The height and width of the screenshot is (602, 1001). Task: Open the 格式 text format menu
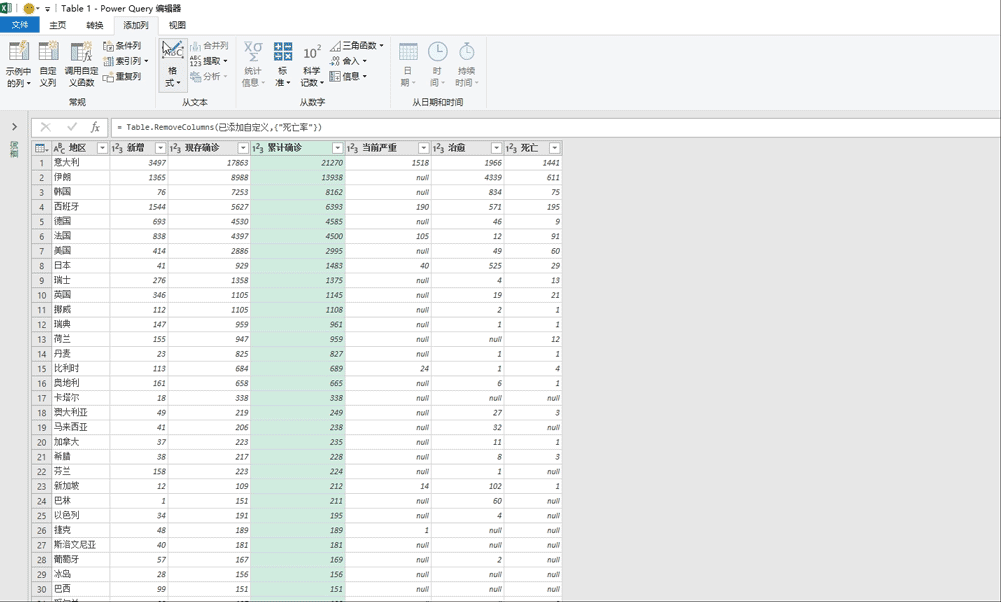(x=172, y=64)
